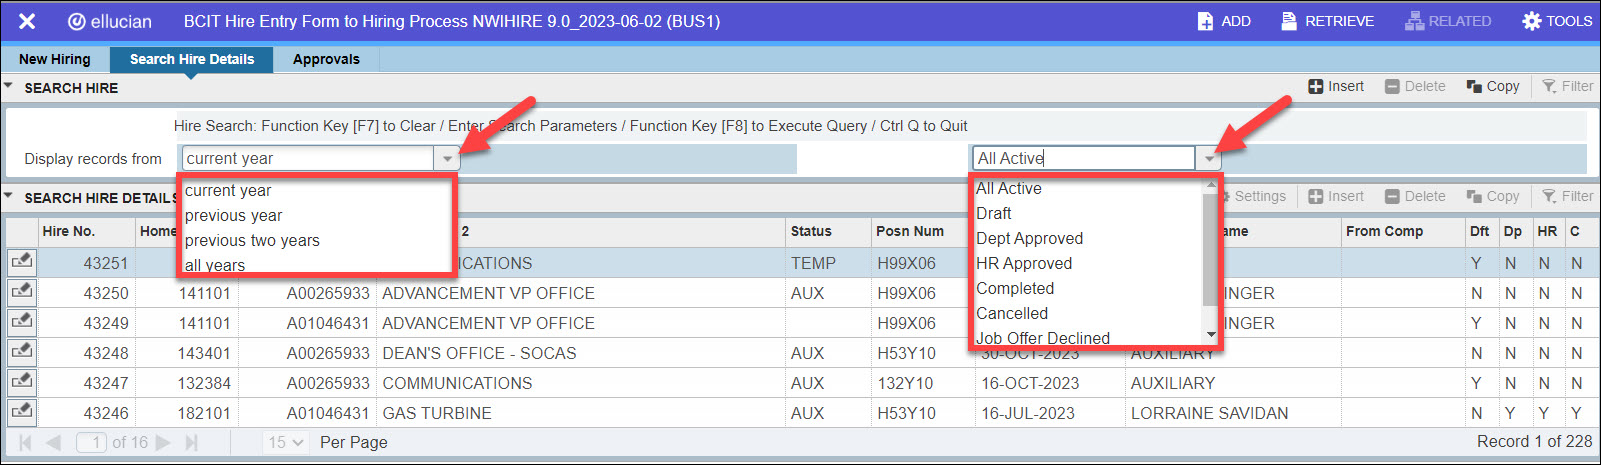1601x465 pixels.
Task: Collapse the SEARCH HIRE DETAILS section
Action: 9,197
